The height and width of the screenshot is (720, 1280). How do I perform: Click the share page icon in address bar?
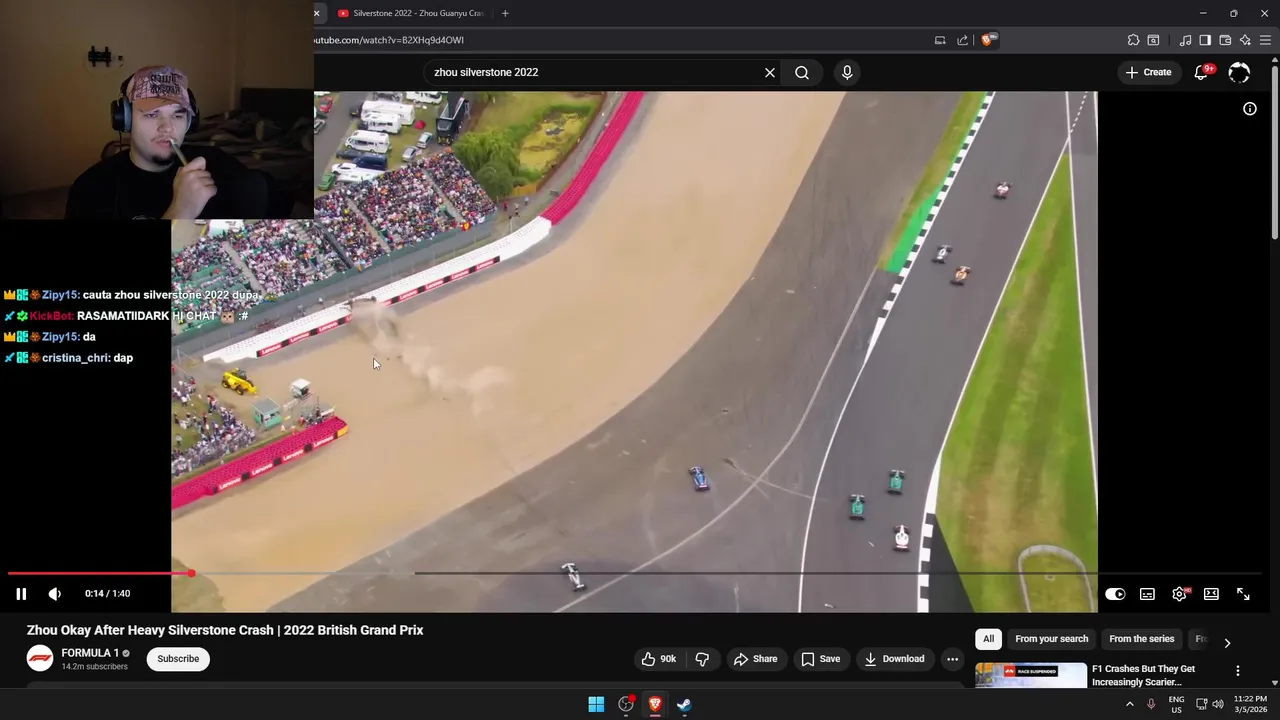[x=962, y=40]
